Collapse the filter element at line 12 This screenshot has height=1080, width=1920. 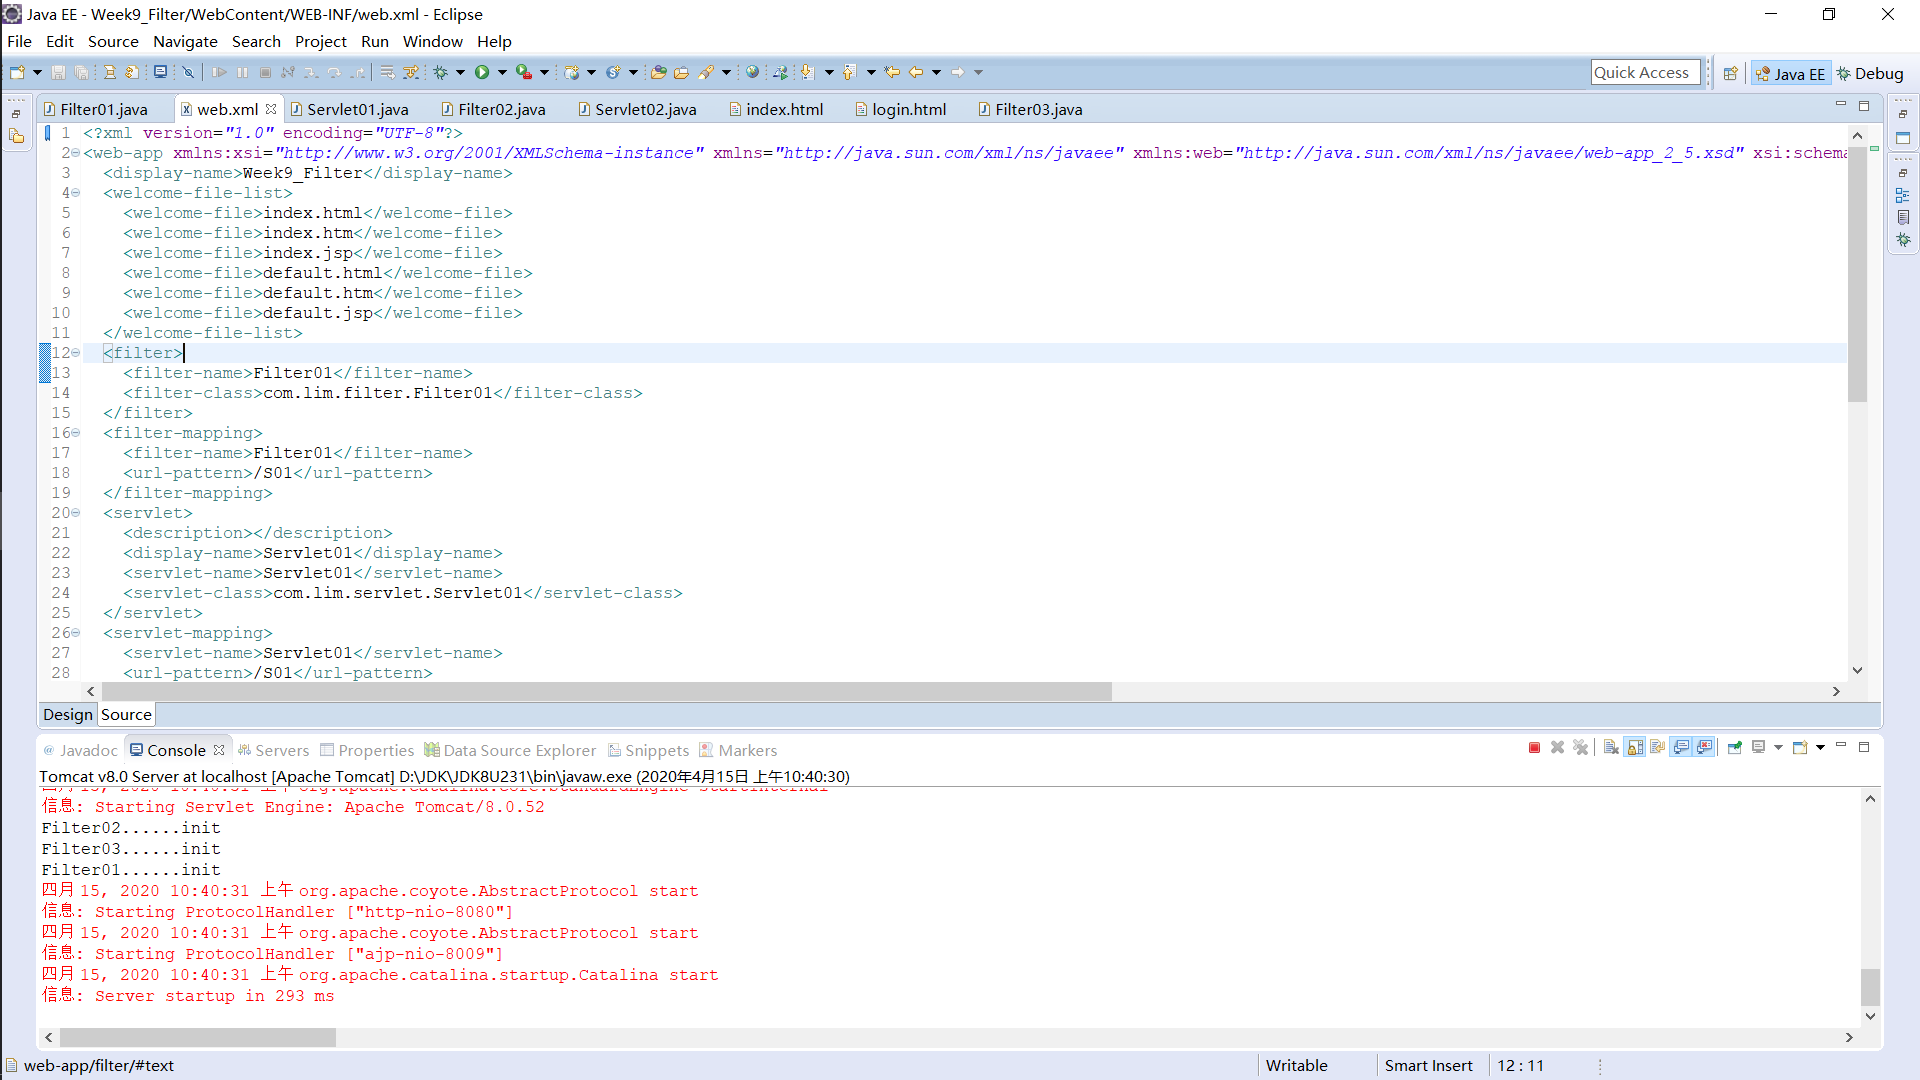tap(76, 353)
